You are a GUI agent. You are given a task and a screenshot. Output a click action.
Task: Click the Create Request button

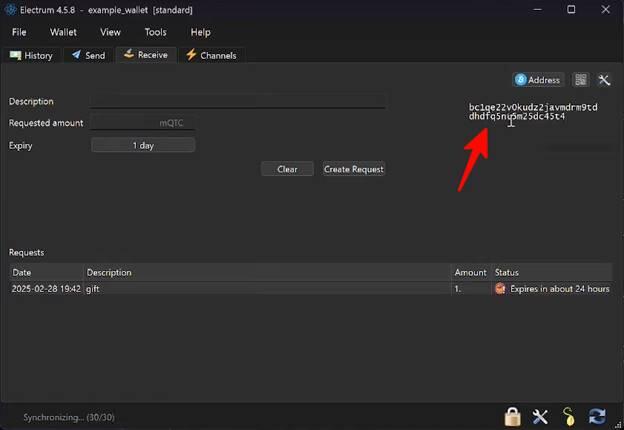354,169
